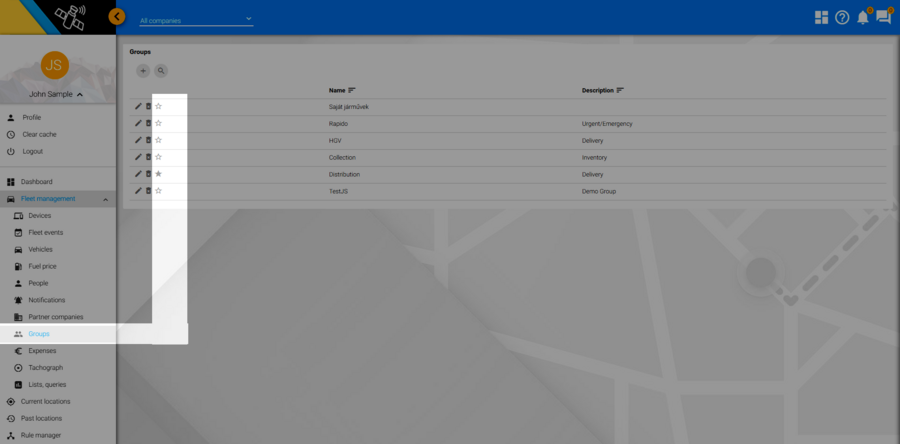Open the messages chat icon in header

[x=883, y=17]
